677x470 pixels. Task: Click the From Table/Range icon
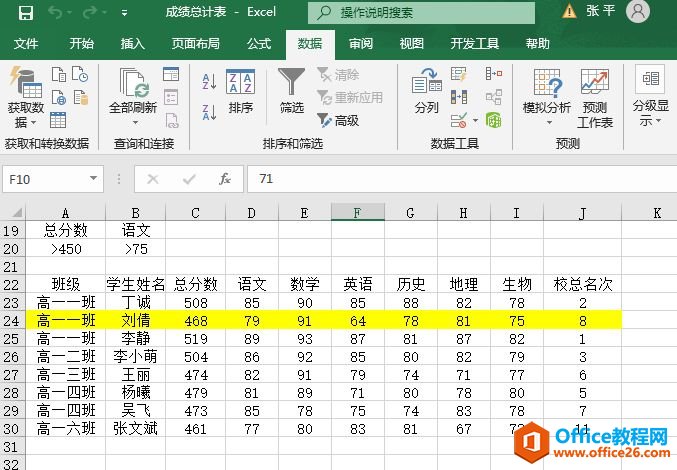58,120
